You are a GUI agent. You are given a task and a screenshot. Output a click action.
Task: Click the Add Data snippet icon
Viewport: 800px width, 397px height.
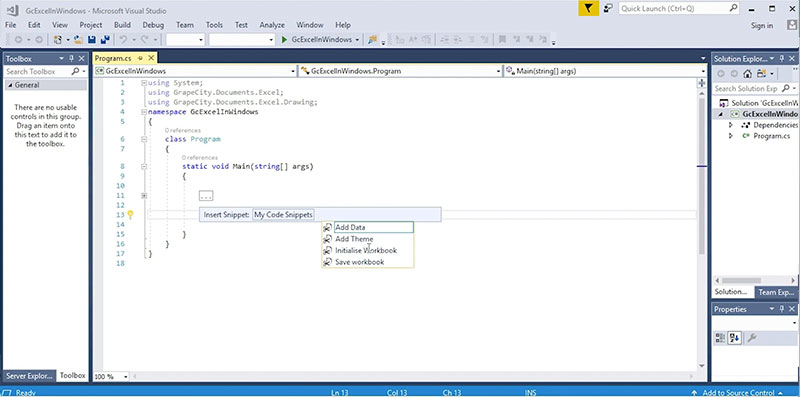[327, 228]
